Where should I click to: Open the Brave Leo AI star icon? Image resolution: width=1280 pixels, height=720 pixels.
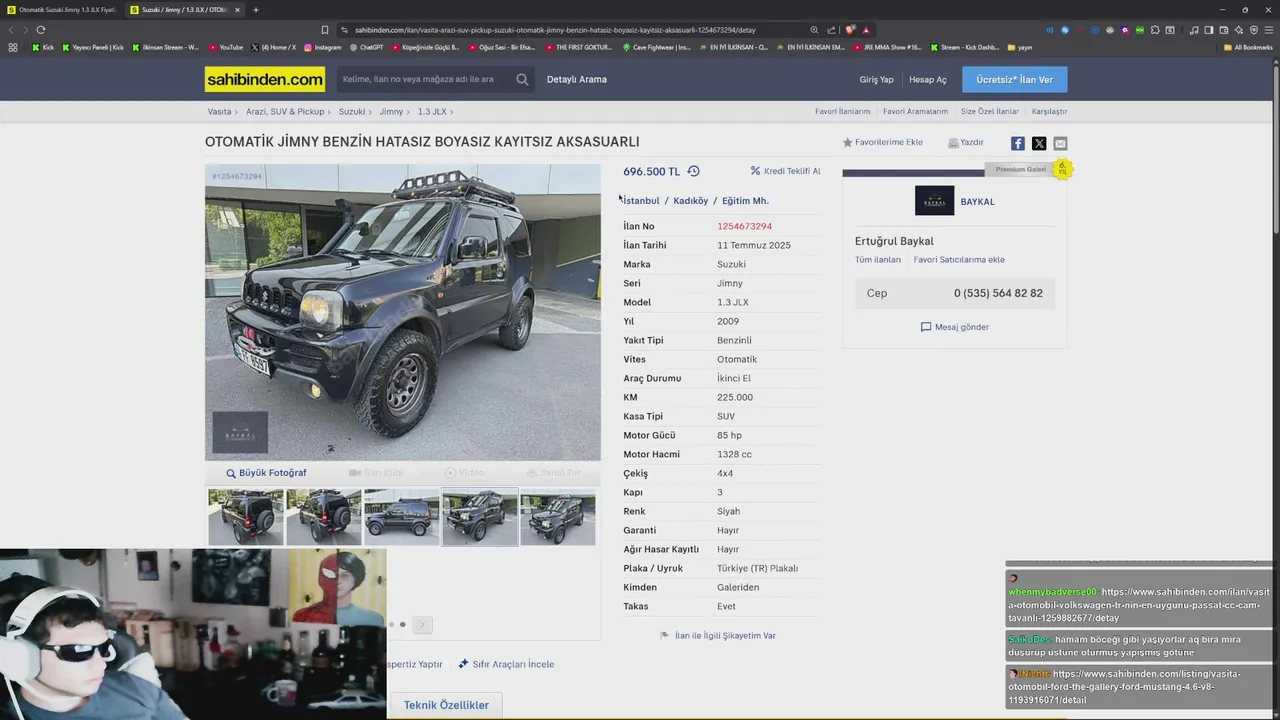click(x=1239, y=30)
